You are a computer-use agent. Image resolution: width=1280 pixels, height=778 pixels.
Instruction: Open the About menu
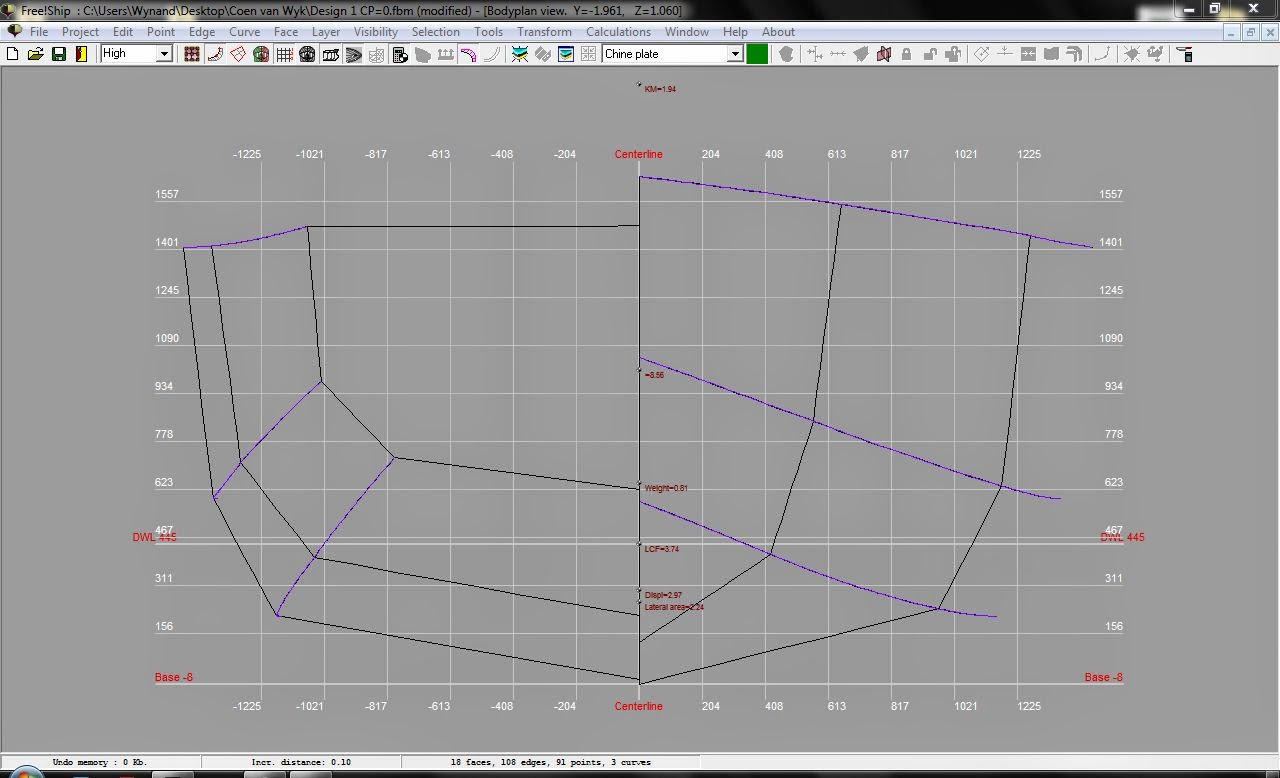pyautogui.click(x=778, y=32)
